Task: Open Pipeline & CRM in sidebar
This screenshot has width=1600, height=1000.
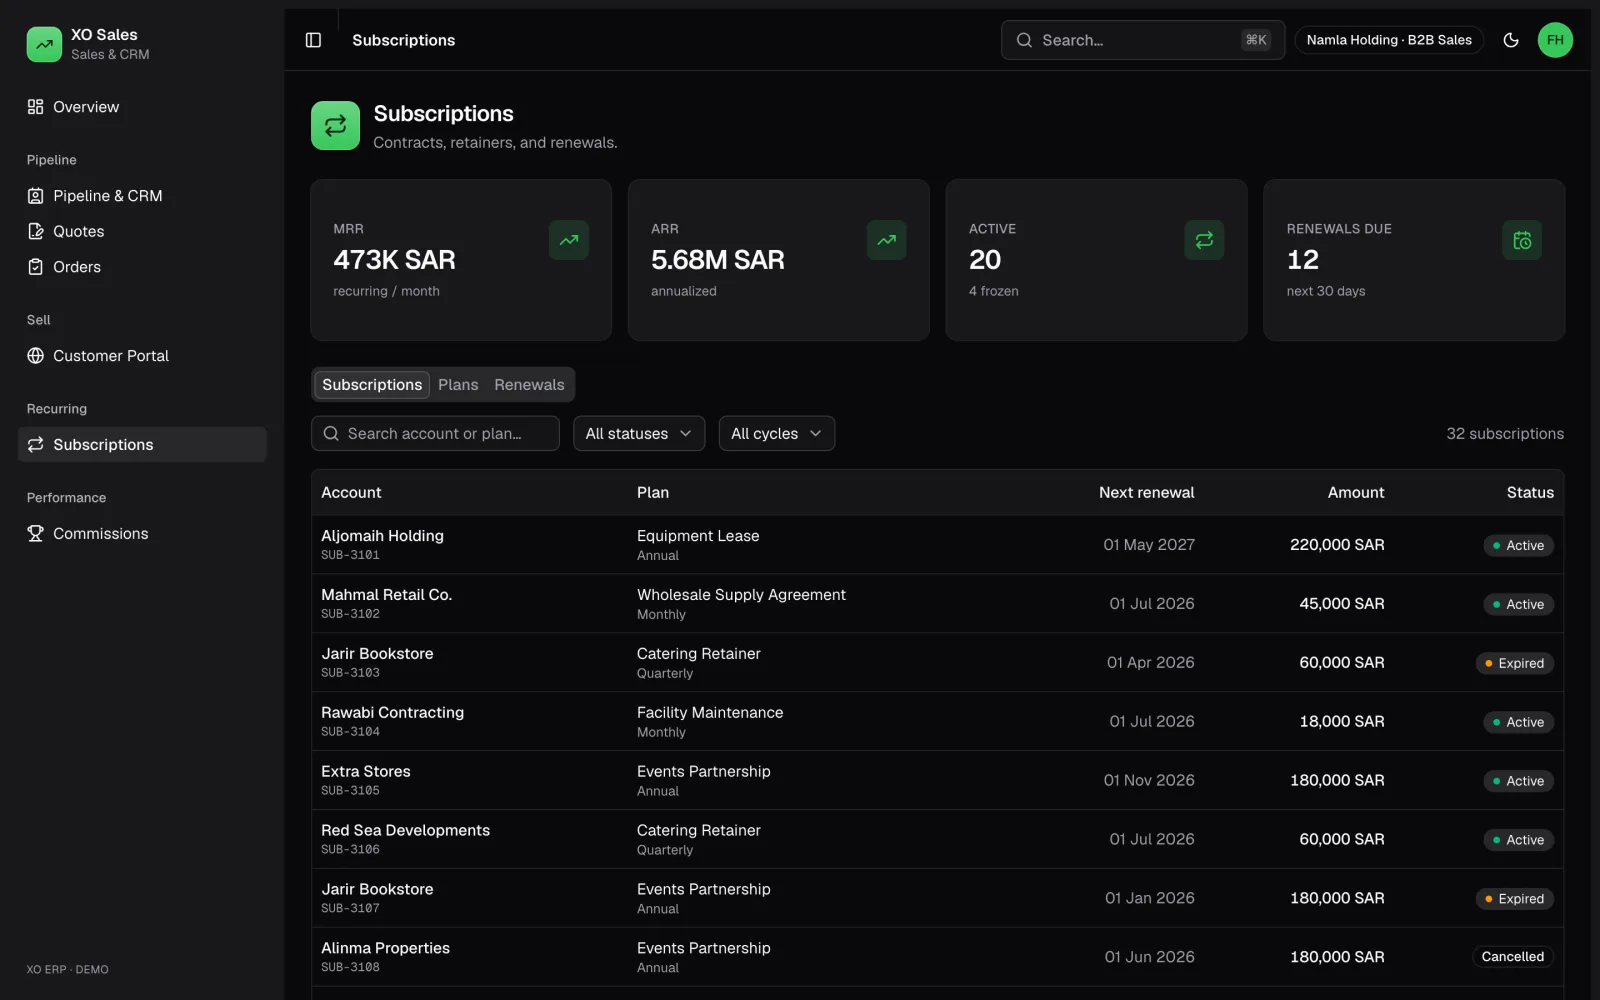Action: point(142,196)
